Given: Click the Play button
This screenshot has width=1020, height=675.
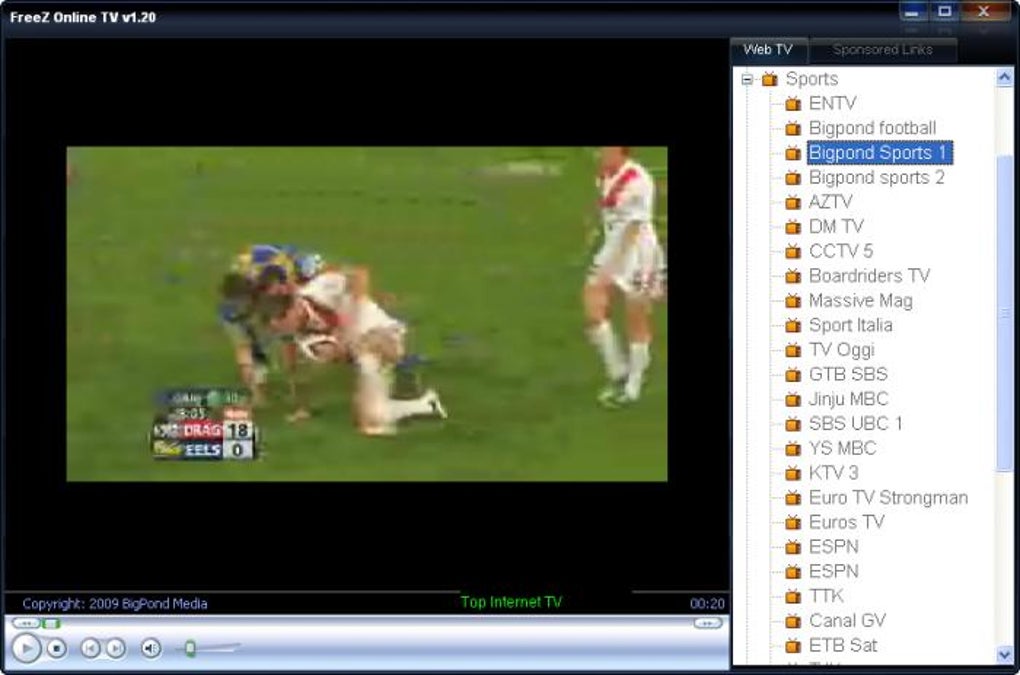Looking at the screenshot, I should pyautogui.click(x=26, y=648).
